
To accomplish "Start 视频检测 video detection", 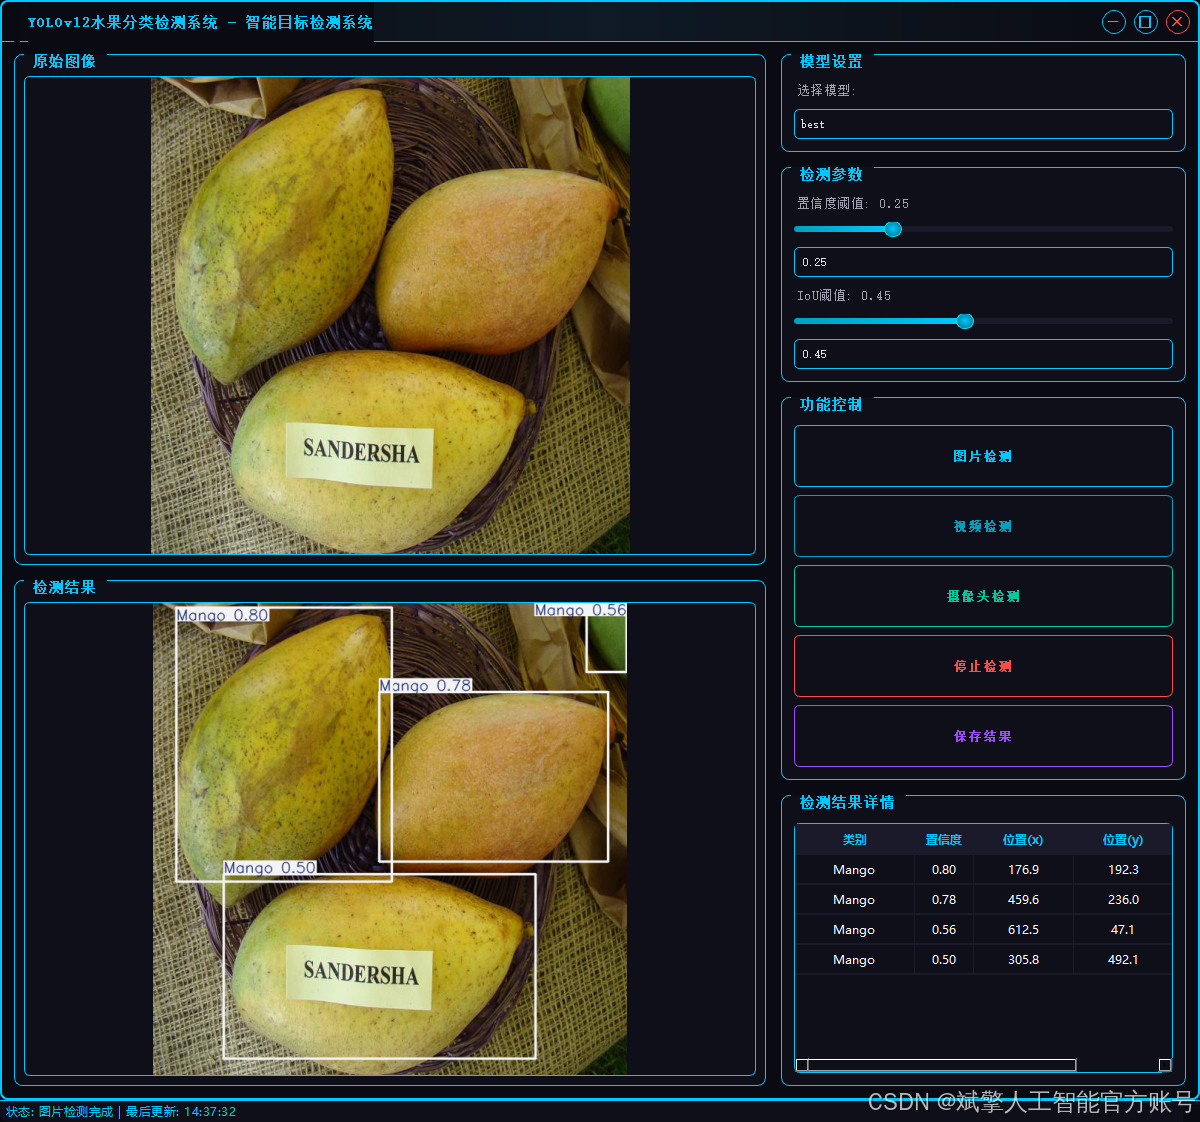I will pyautogui.click(x=983, y=526).
